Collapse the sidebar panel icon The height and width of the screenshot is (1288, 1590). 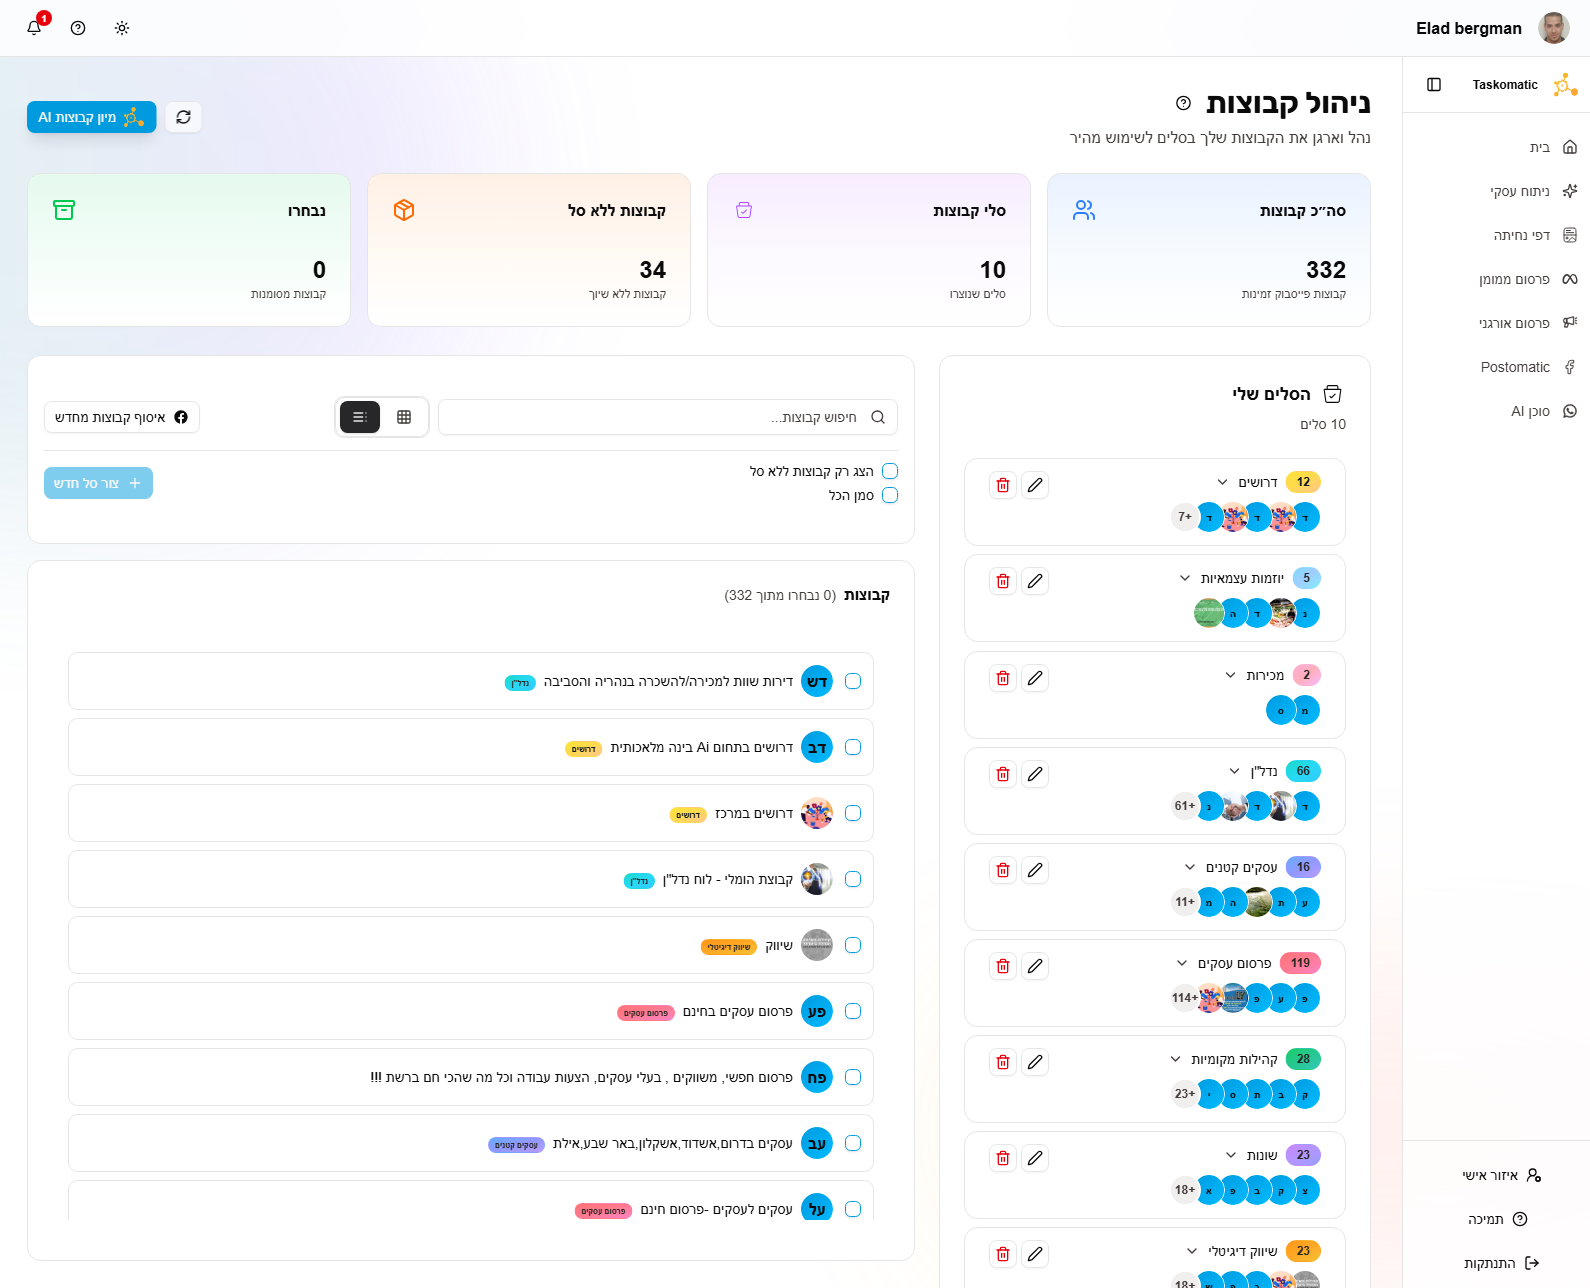(1433, 85)
